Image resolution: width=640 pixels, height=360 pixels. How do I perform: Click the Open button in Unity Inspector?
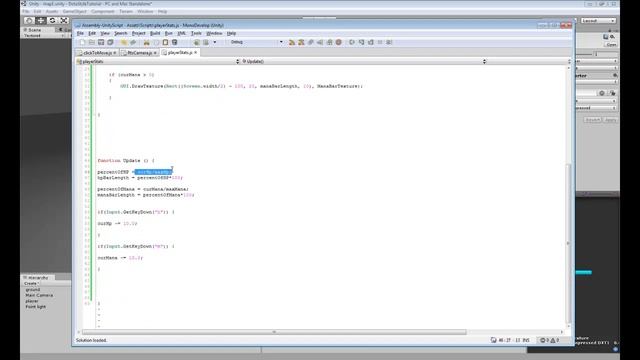(x=611, y=44)
